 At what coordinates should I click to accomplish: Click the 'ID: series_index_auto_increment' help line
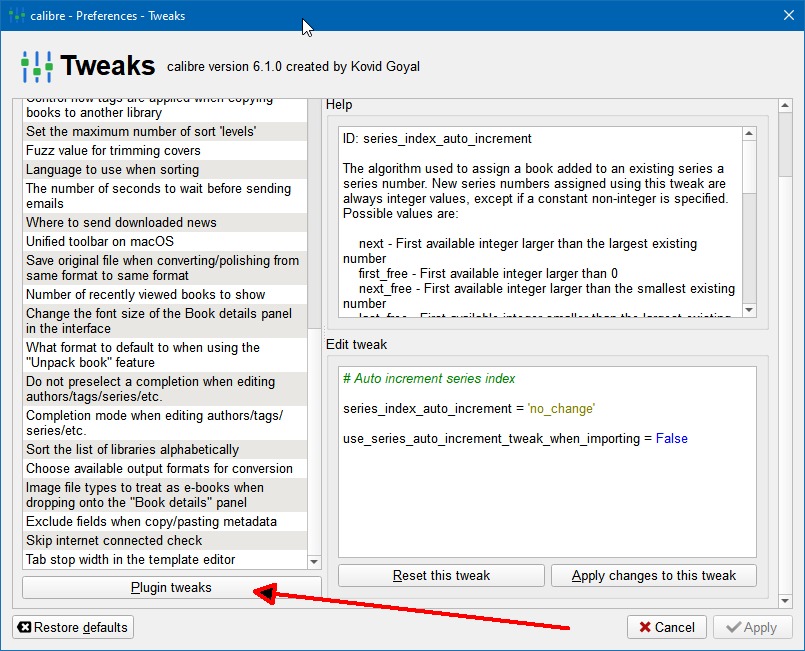[437, 139]
